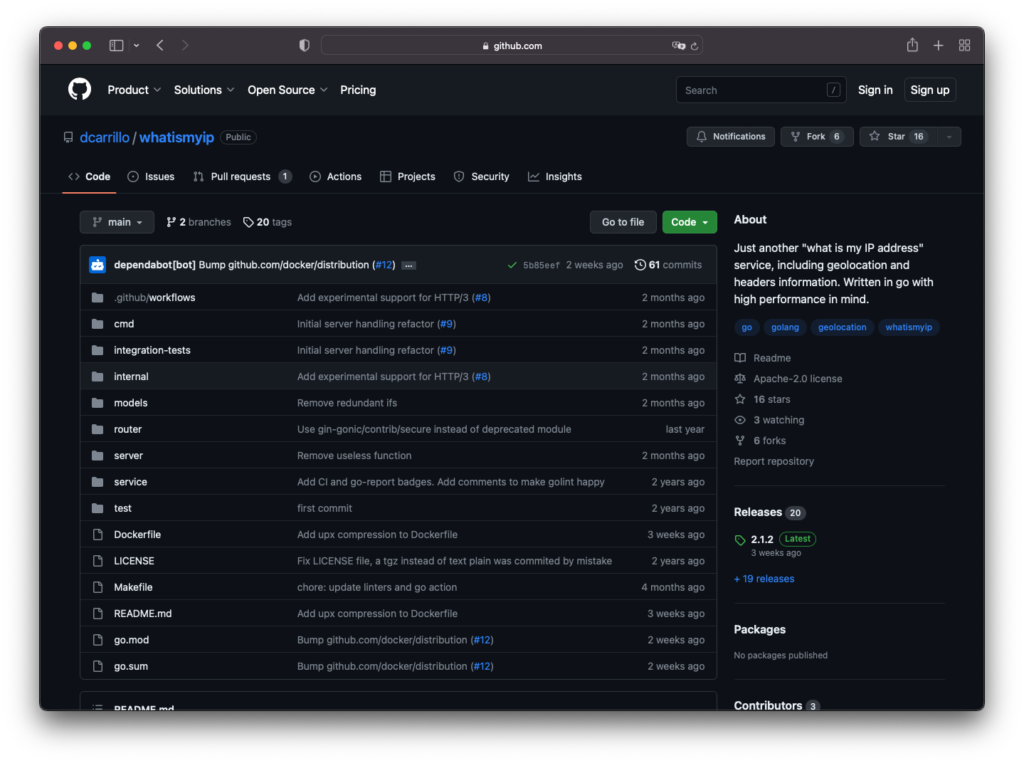
Task: Open the Product dropdown menu
Action: click(x=134, y=90)
